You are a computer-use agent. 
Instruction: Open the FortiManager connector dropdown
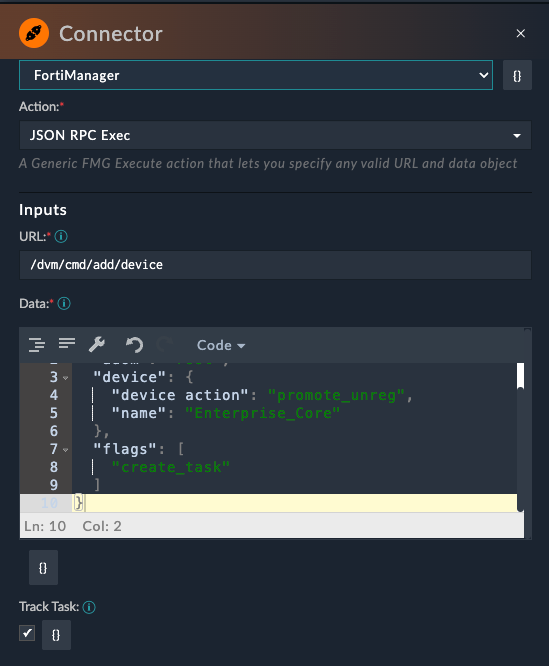pos(256,75)
